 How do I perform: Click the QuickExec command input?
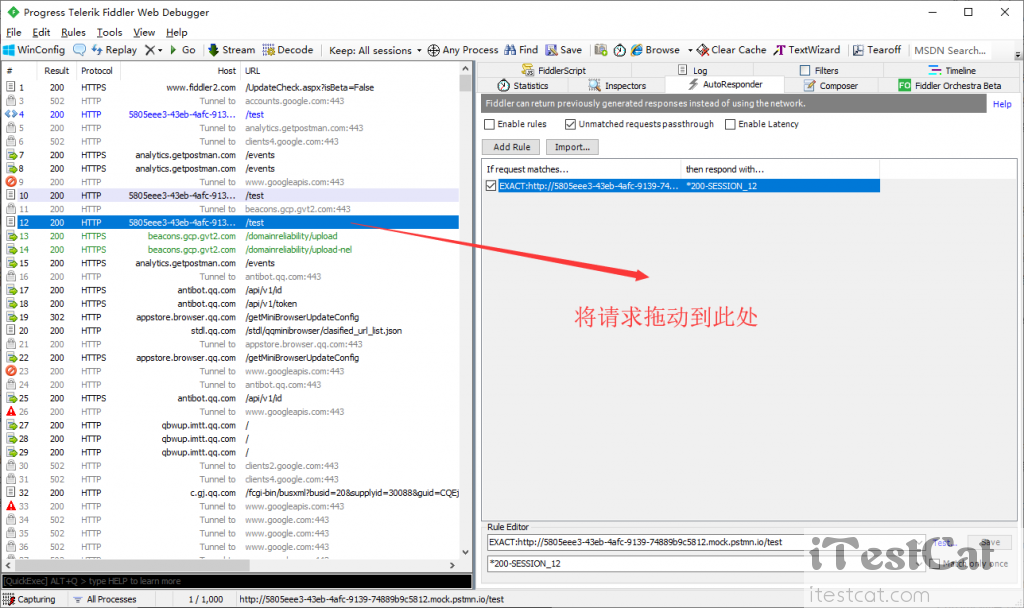pyautogui.click(x=236, y=581)
